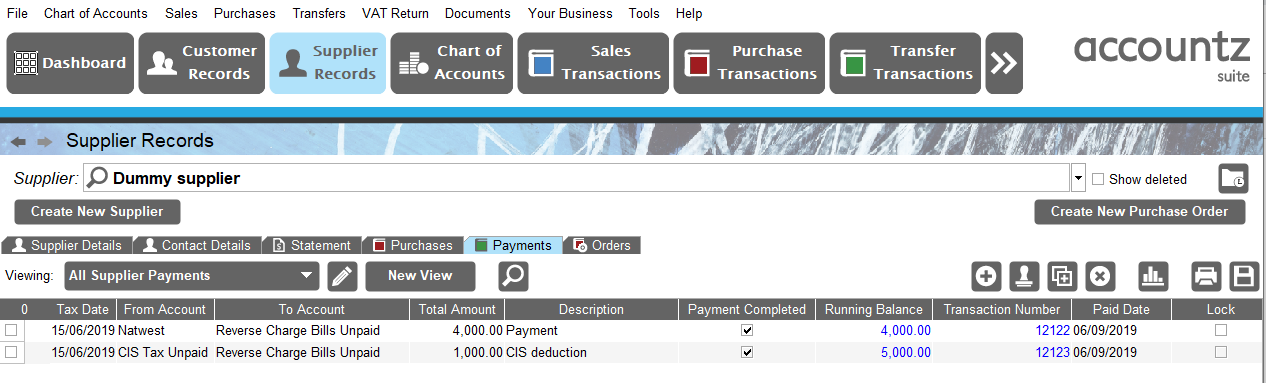The image size is (1266, 383).
Task: Go back with the left arrow icon
Action: (17, 141)
